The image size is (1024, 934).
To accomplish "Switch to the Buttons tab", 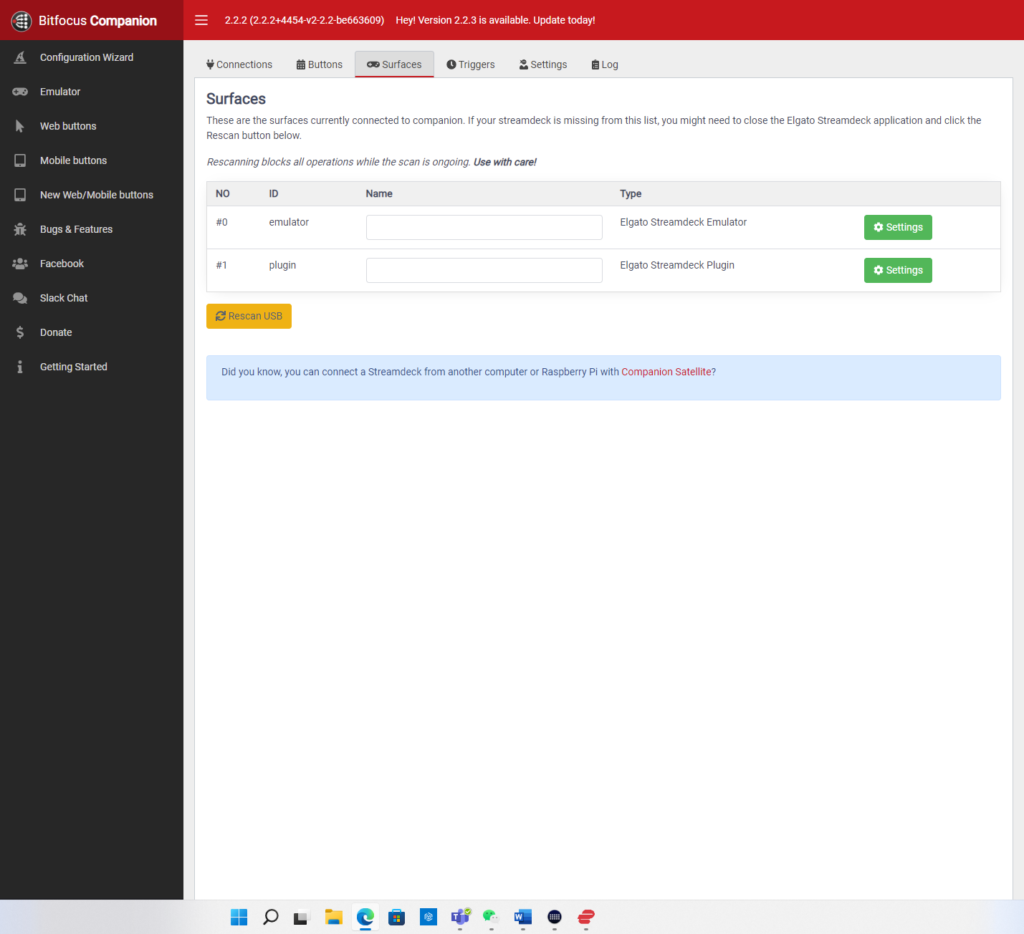I will pyautogui.click(x=319, y=65).
